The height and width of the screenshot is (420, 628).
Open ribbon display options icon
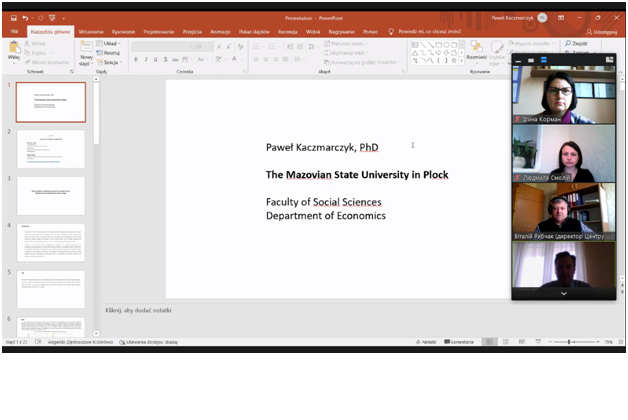coord(561,18)
